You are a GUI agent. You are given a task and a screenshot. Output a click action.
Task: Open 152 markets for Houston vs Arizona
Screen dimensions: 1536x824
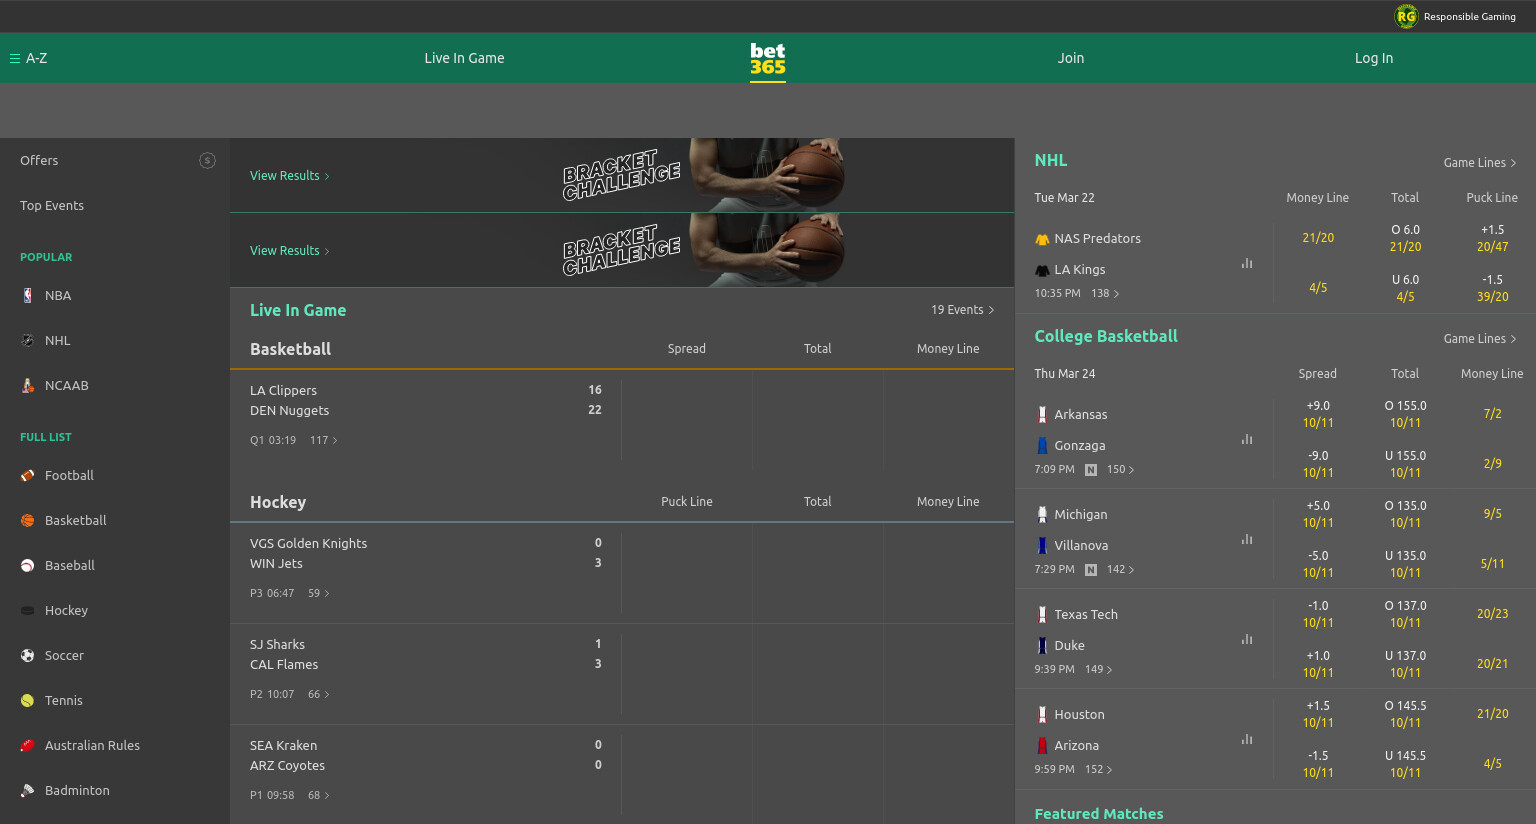point(1098,769)
